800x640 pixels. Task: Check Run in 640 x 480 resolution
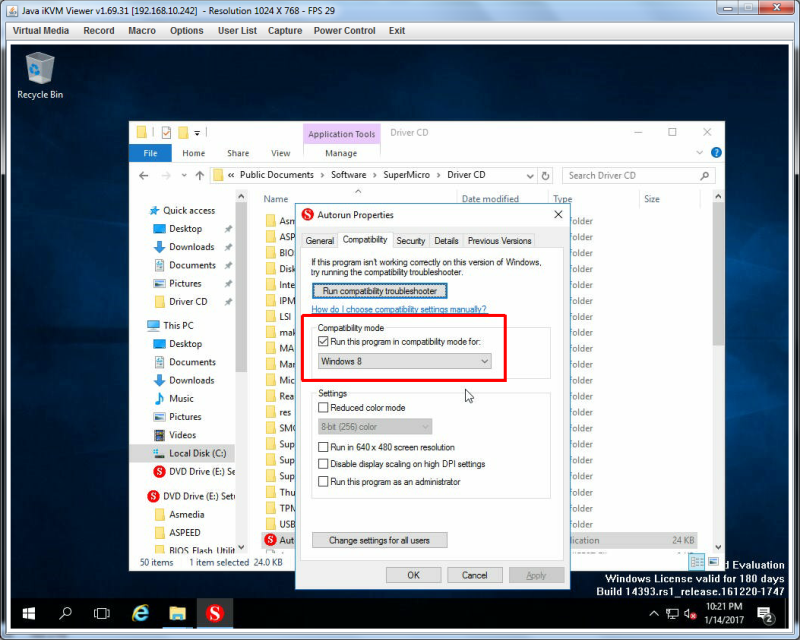[x=323, y=447]
